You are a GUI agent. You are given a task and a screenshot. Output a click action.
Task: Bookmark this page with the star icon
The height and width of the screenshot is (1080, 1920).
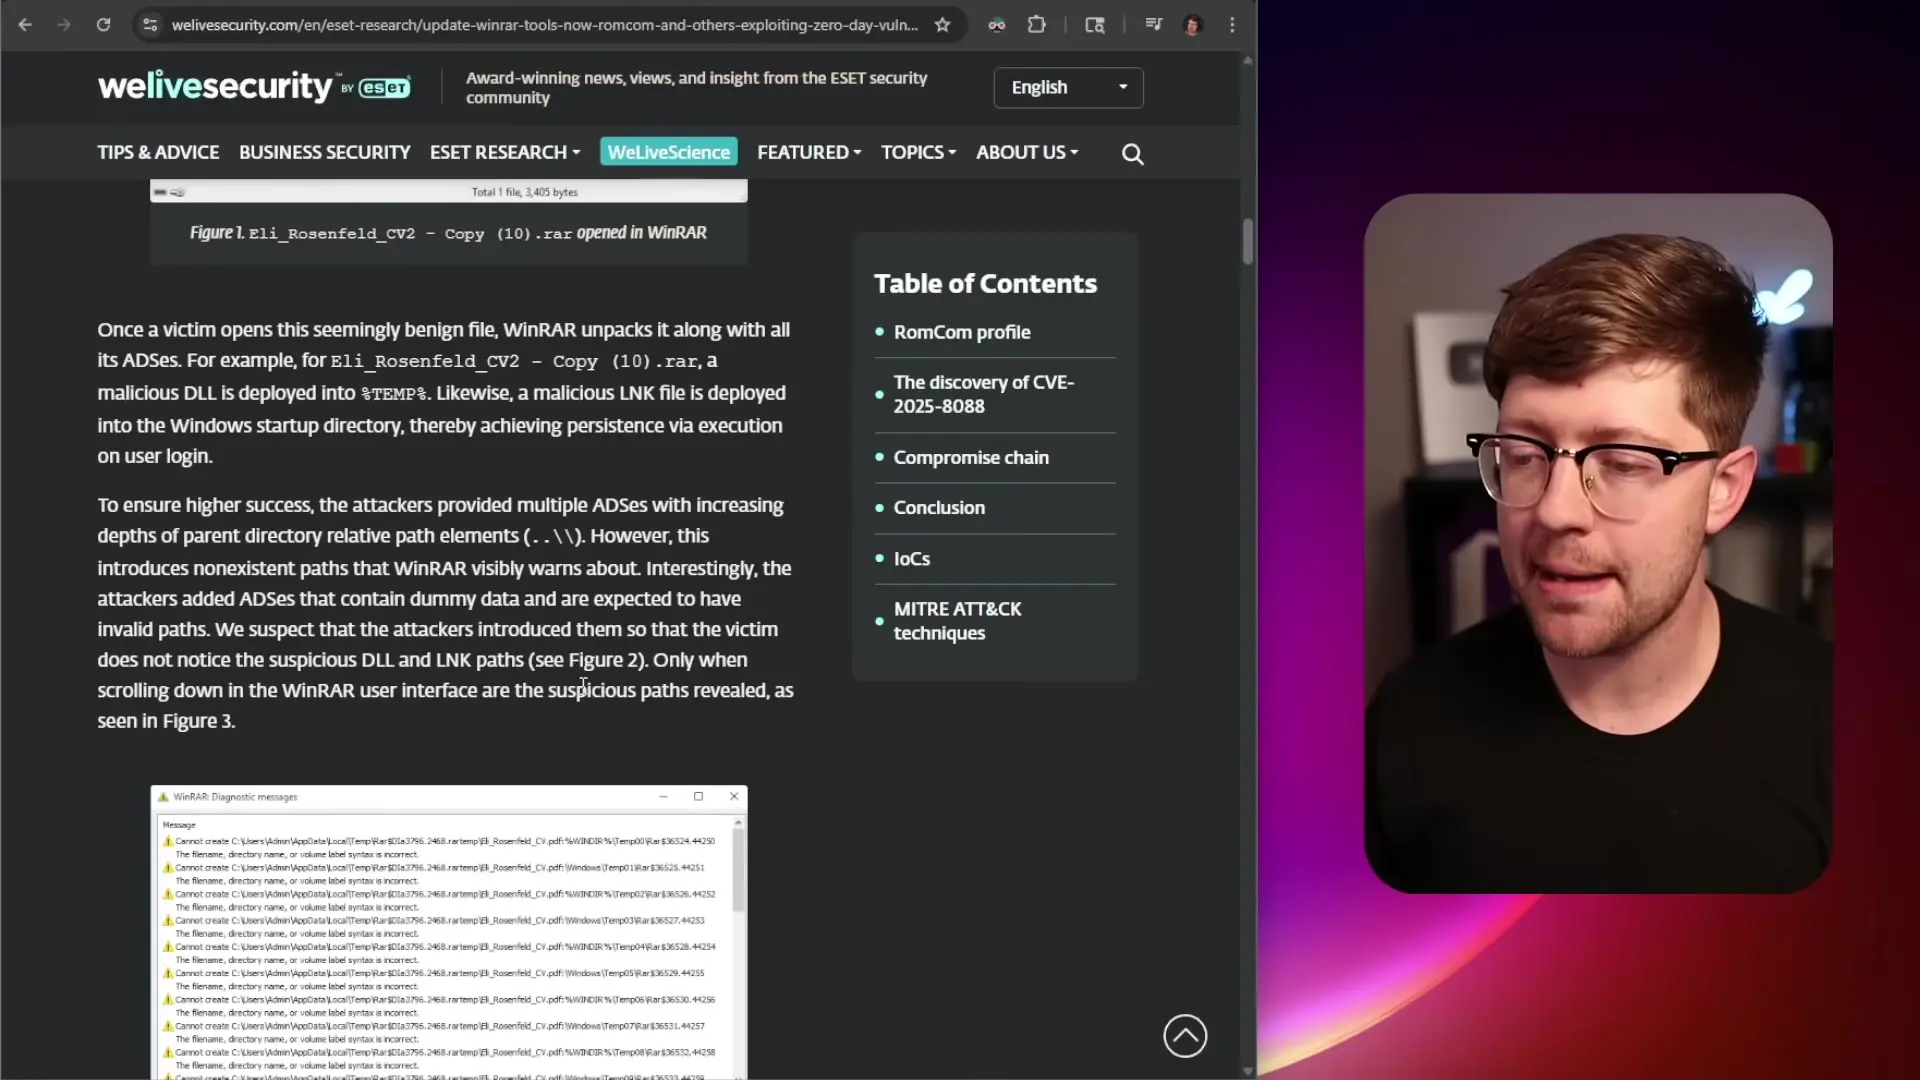[x=942, y=25]
